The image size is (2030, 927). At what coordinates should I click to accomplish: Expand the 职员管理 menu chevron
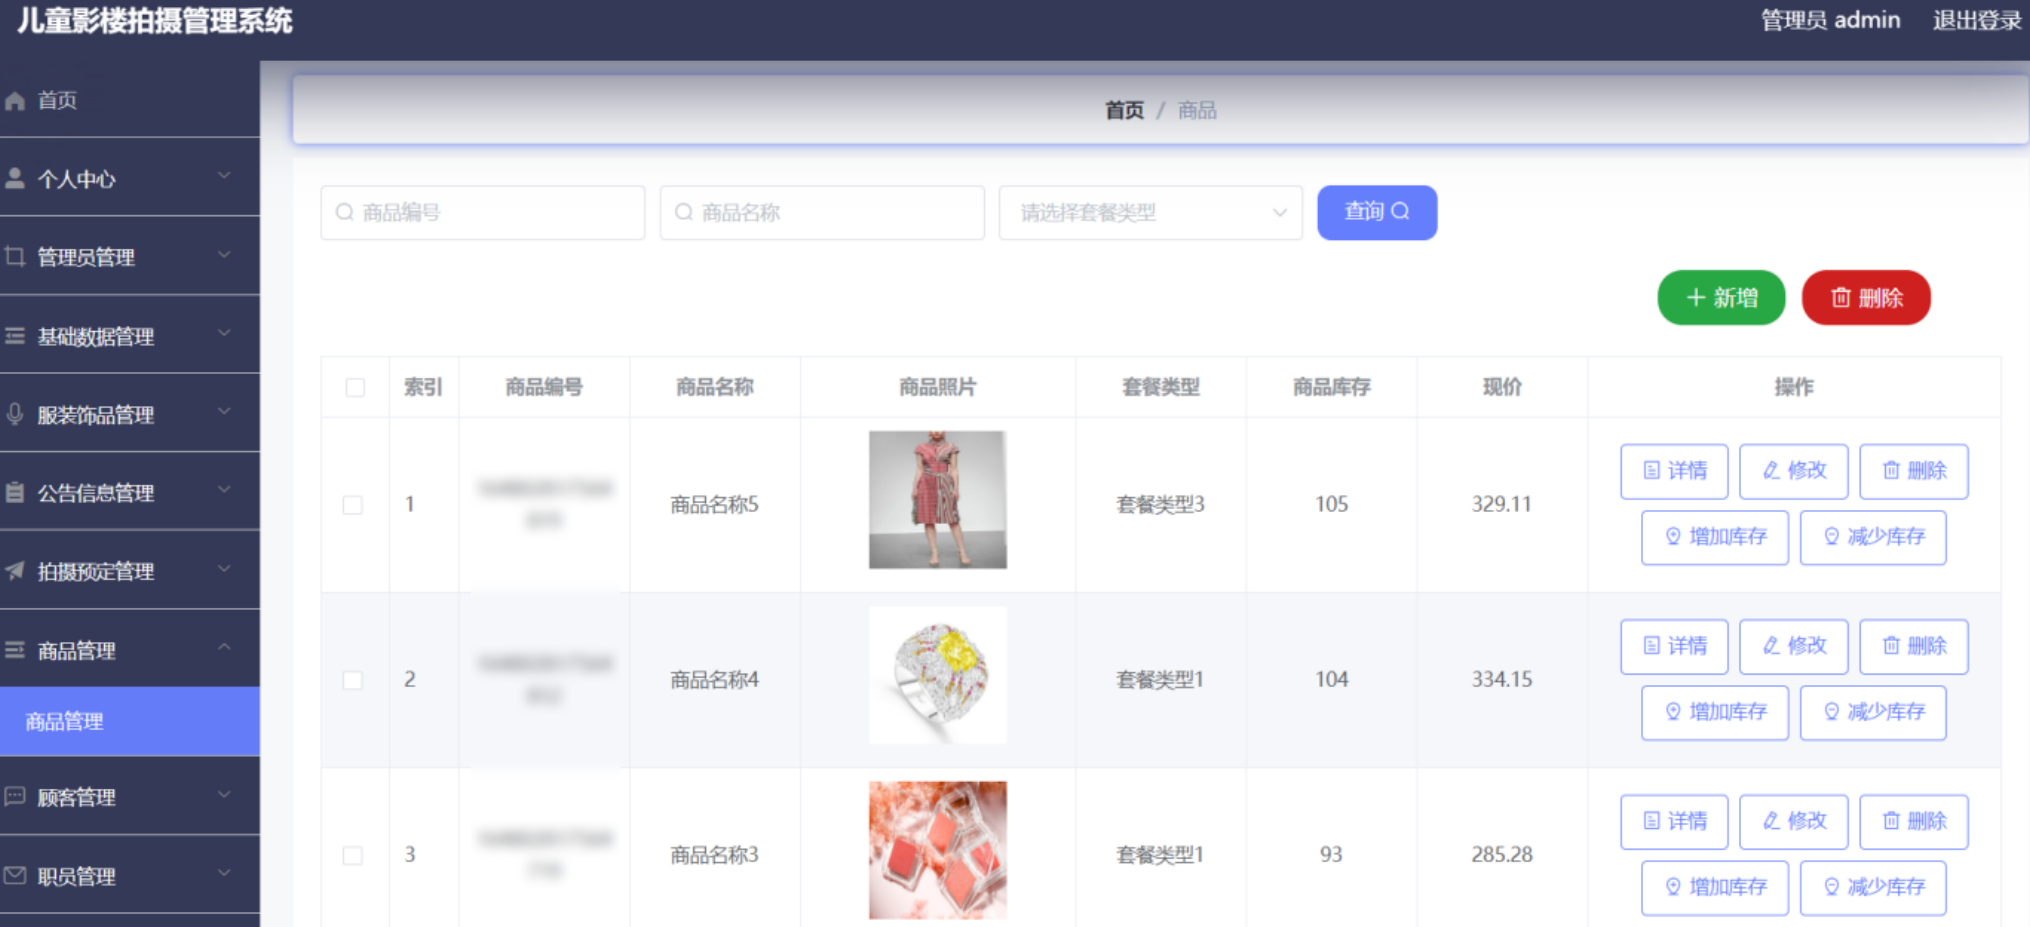pyautogui.click(x=224, y=873)
